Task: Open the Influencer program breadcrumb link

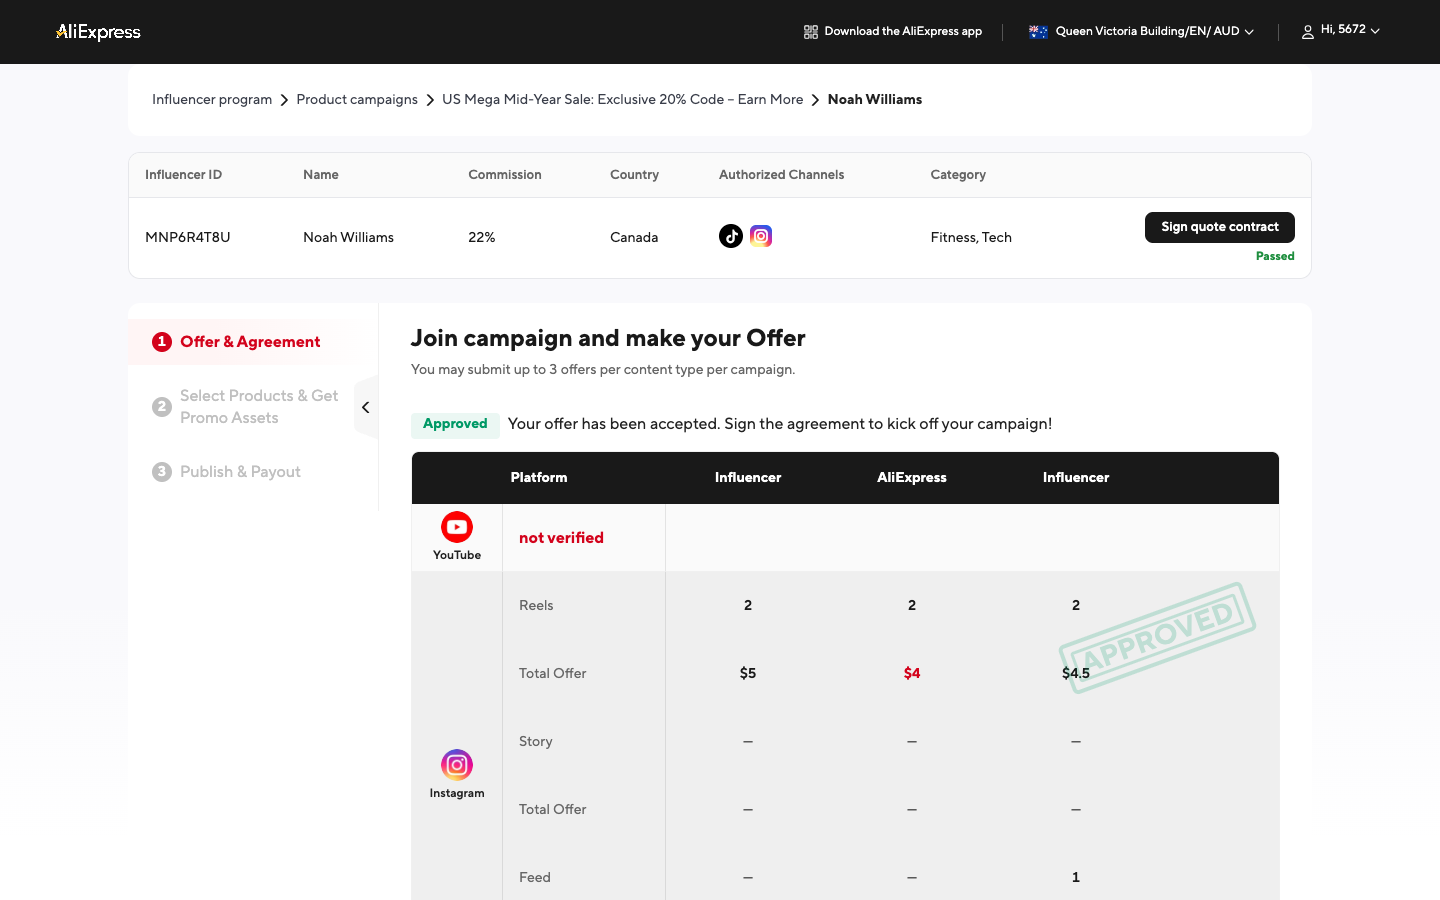Action: (212, 100)
